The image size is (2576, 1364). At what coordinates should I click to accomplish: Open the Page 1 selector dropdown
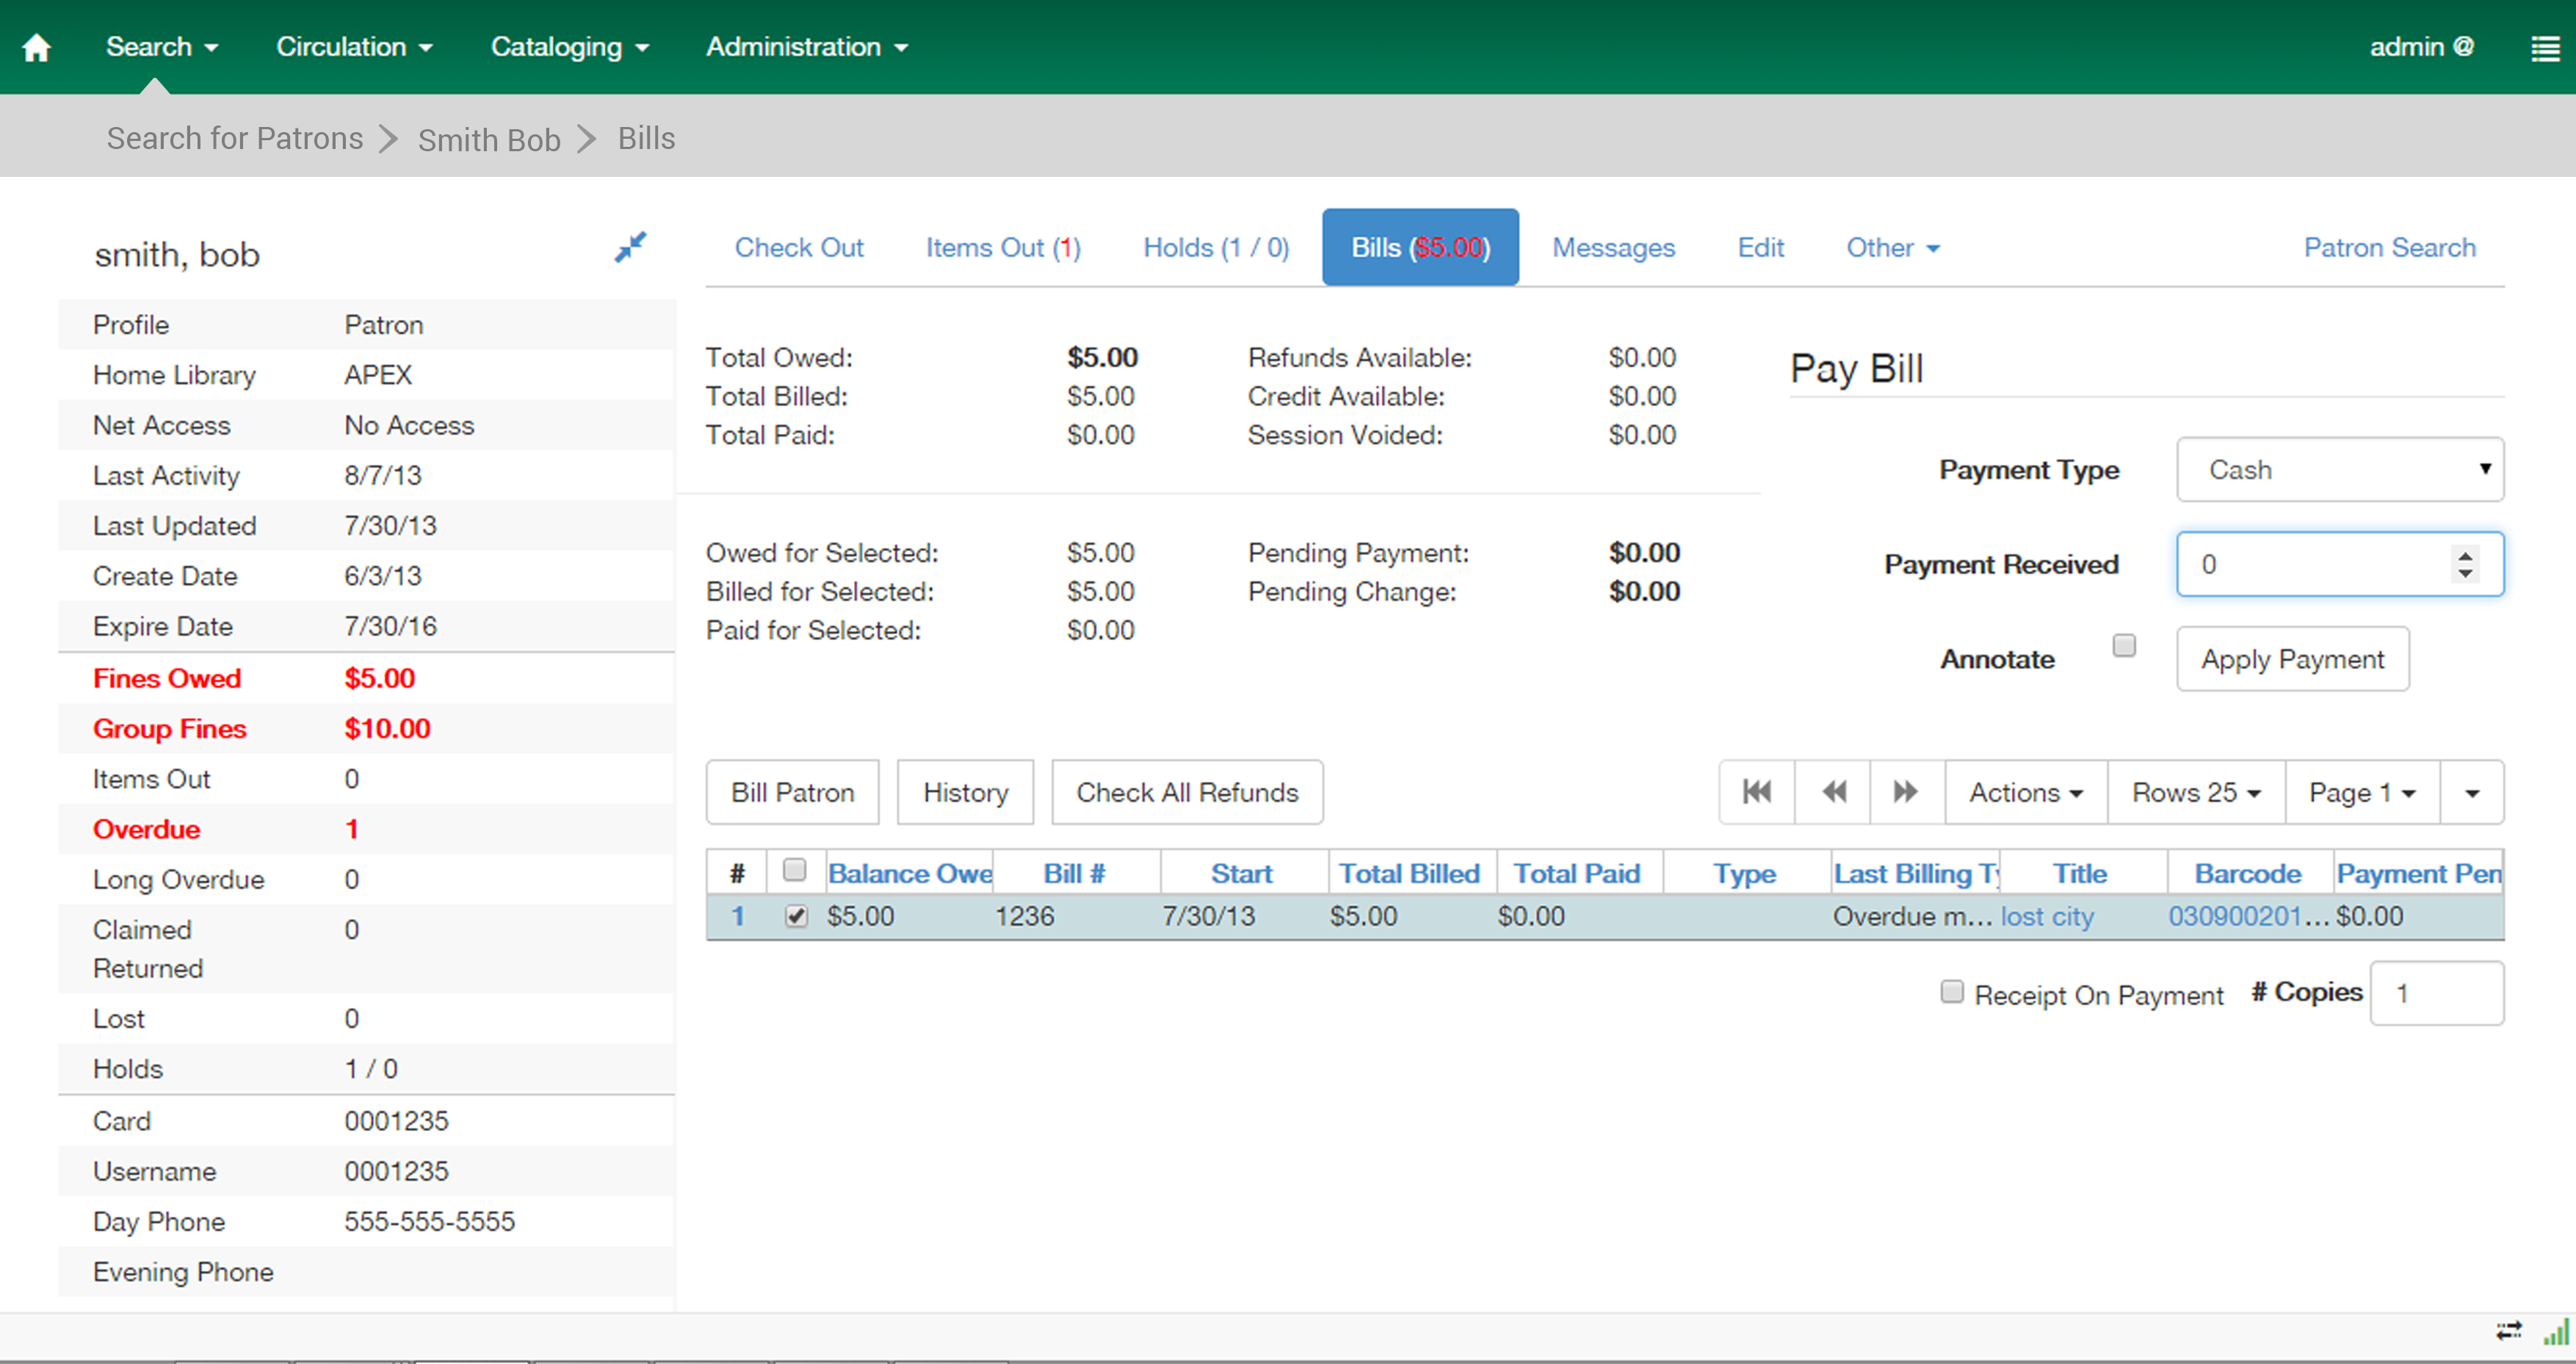[x=2362, y=792]
